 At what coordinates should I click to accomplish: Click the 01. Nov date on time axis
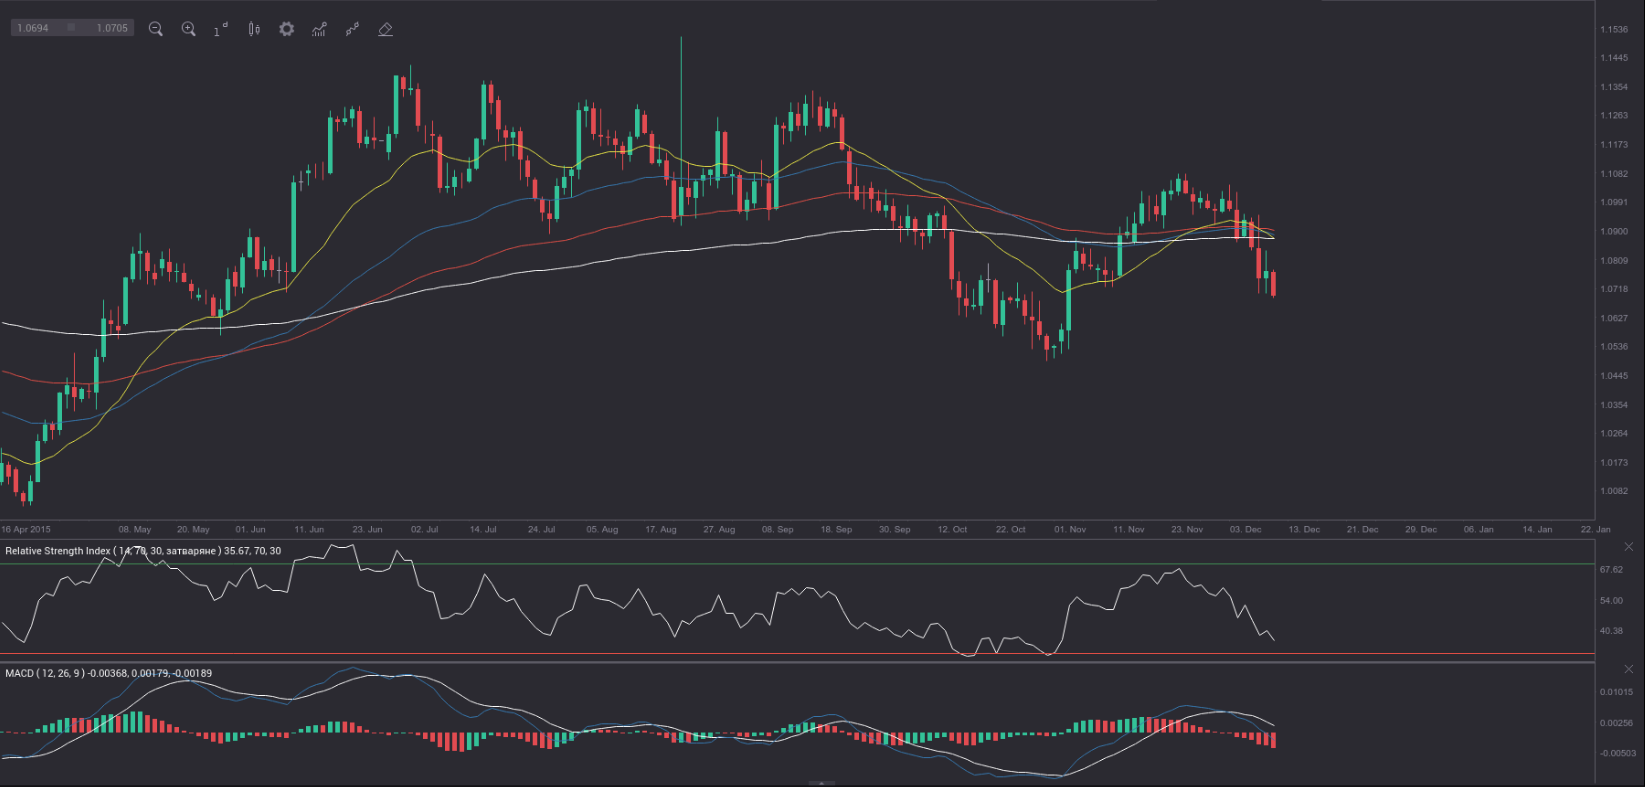(1069, 529)
